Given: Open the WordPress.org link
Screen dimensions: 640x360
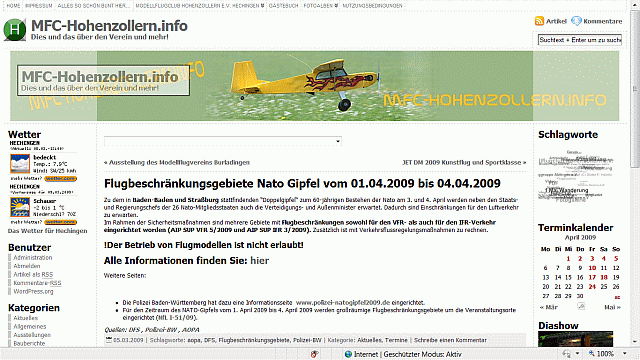Looking at the screenshot, I should [x=33, y=291].
